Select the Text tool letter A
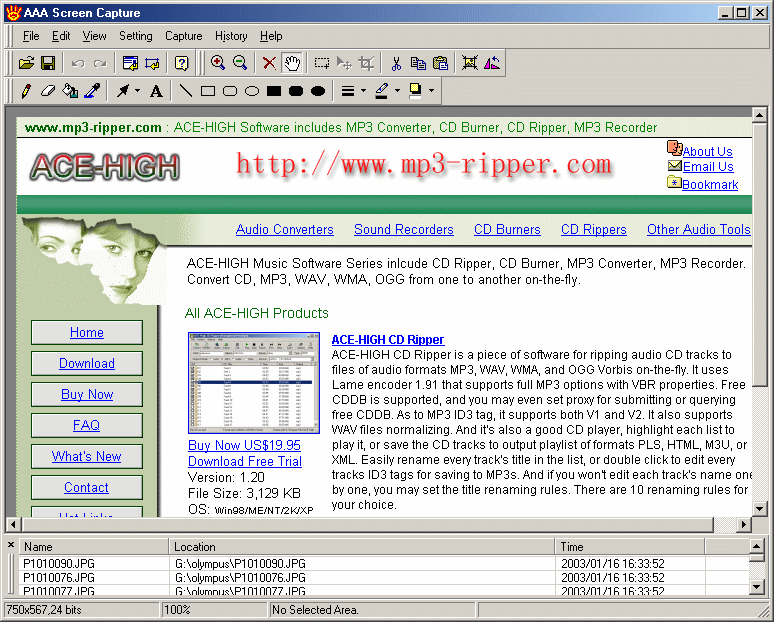 [x=156, y=91]
